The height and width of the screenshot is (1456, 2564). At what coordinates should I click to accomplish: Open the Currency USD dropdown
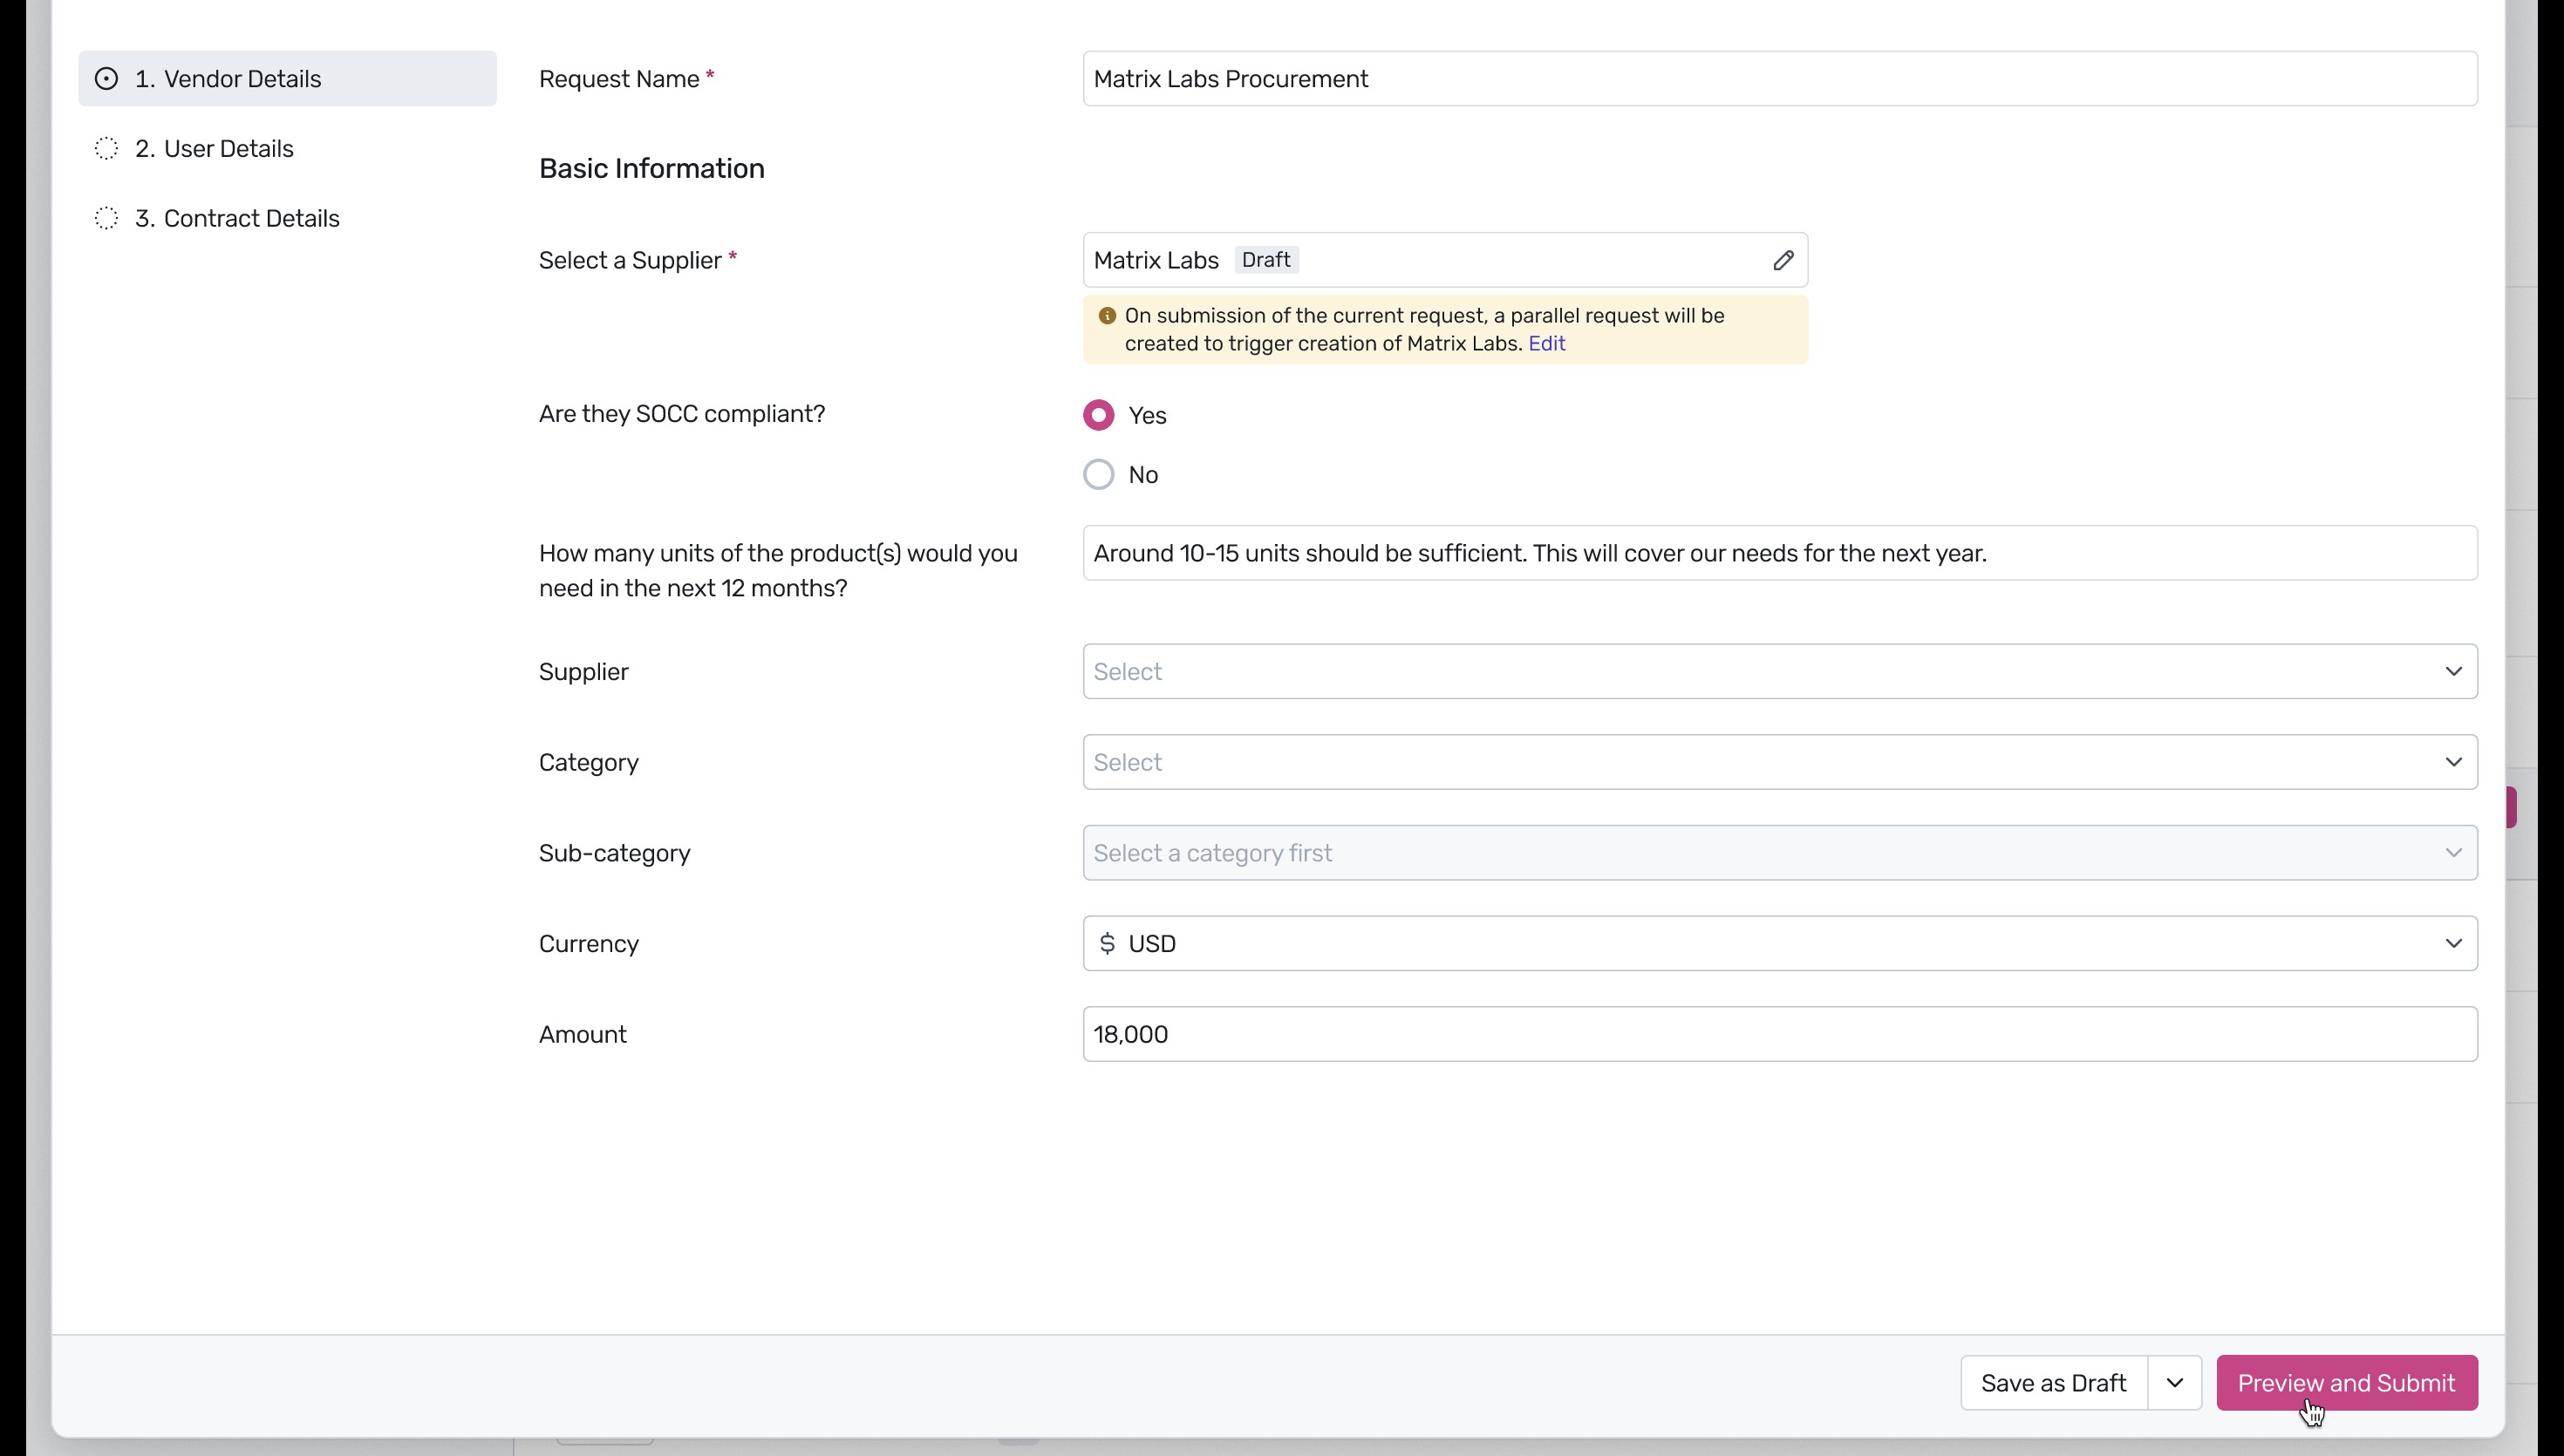point(1780,943)
